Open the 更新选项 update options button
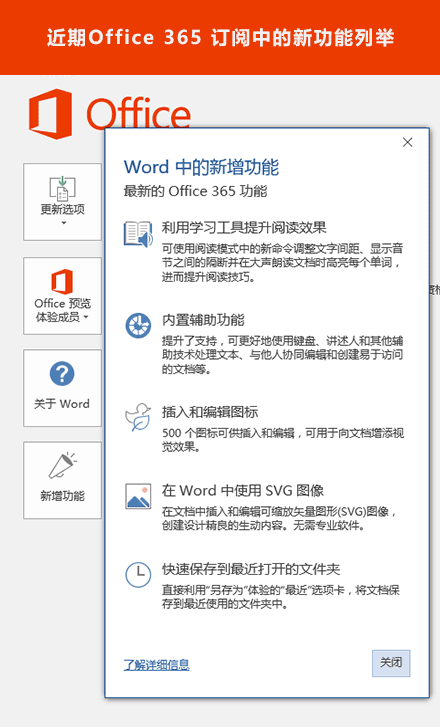Image resolution: width=440 pixels, height=727 pixels. [63, 202]
